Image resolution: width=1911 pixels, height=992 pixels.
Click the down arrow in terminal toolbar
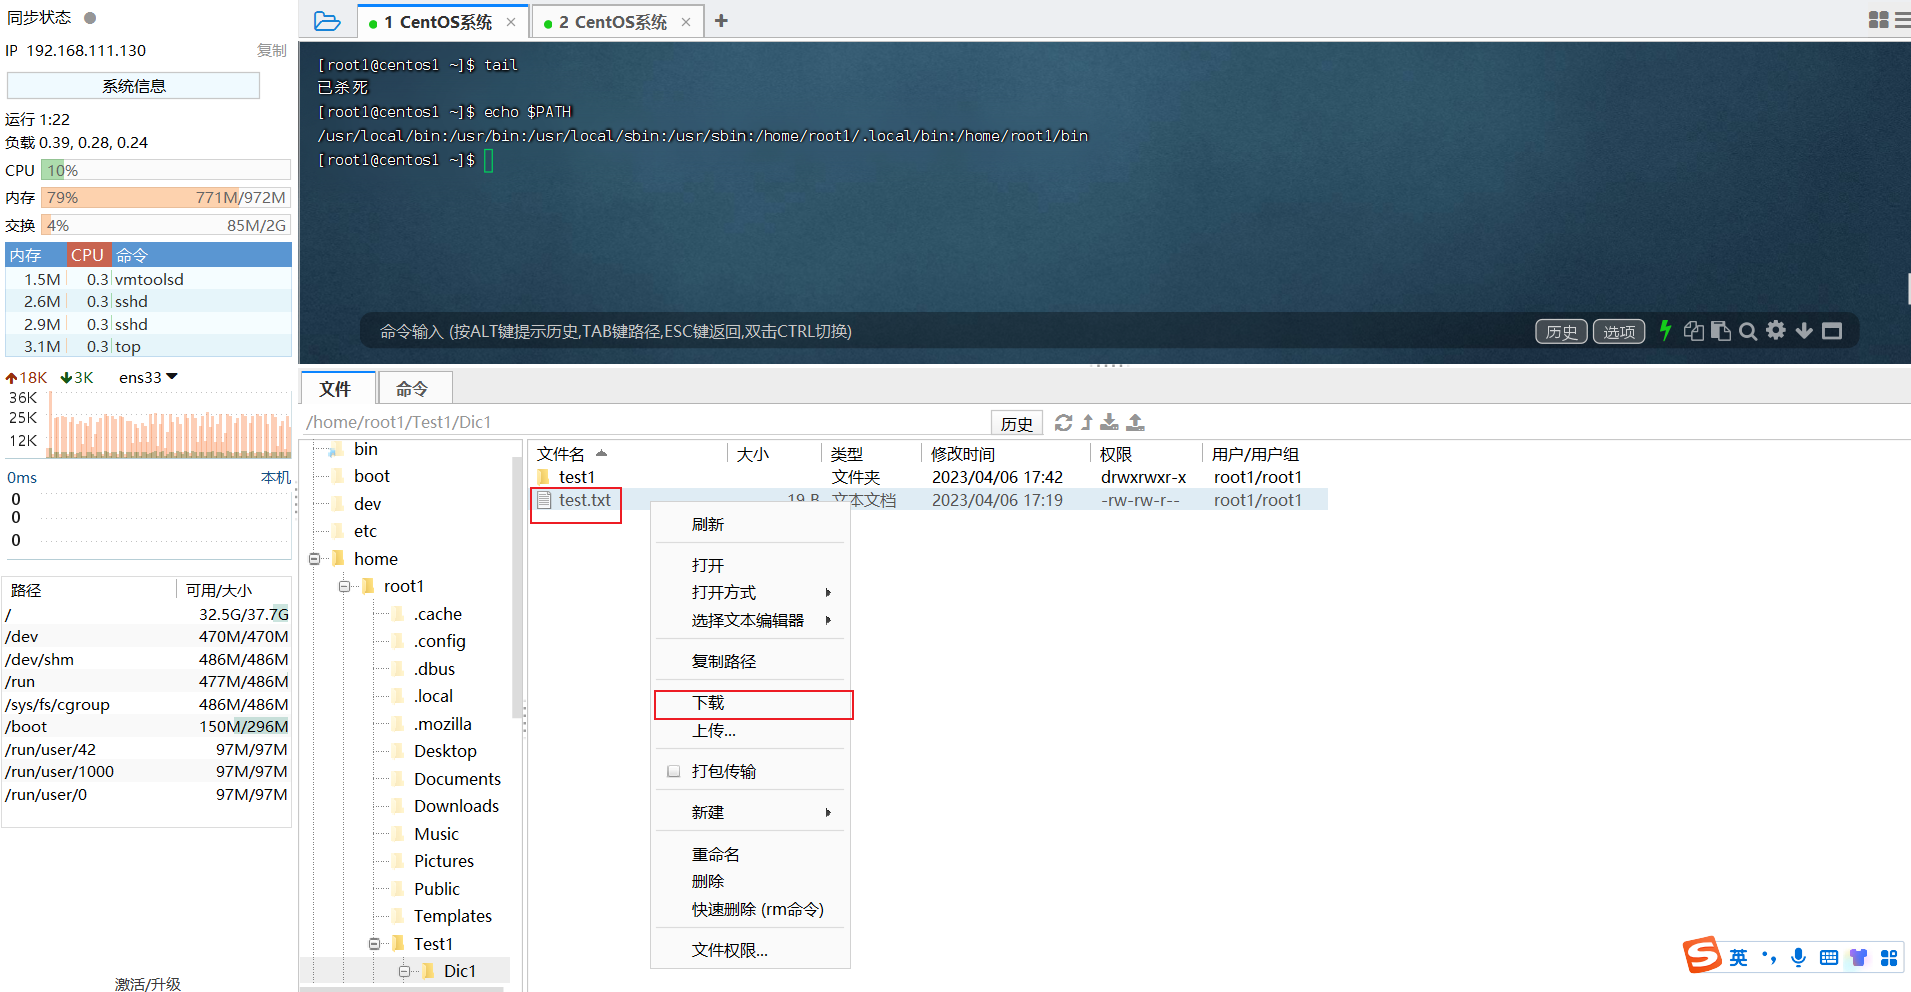[x=1804, y=331]
